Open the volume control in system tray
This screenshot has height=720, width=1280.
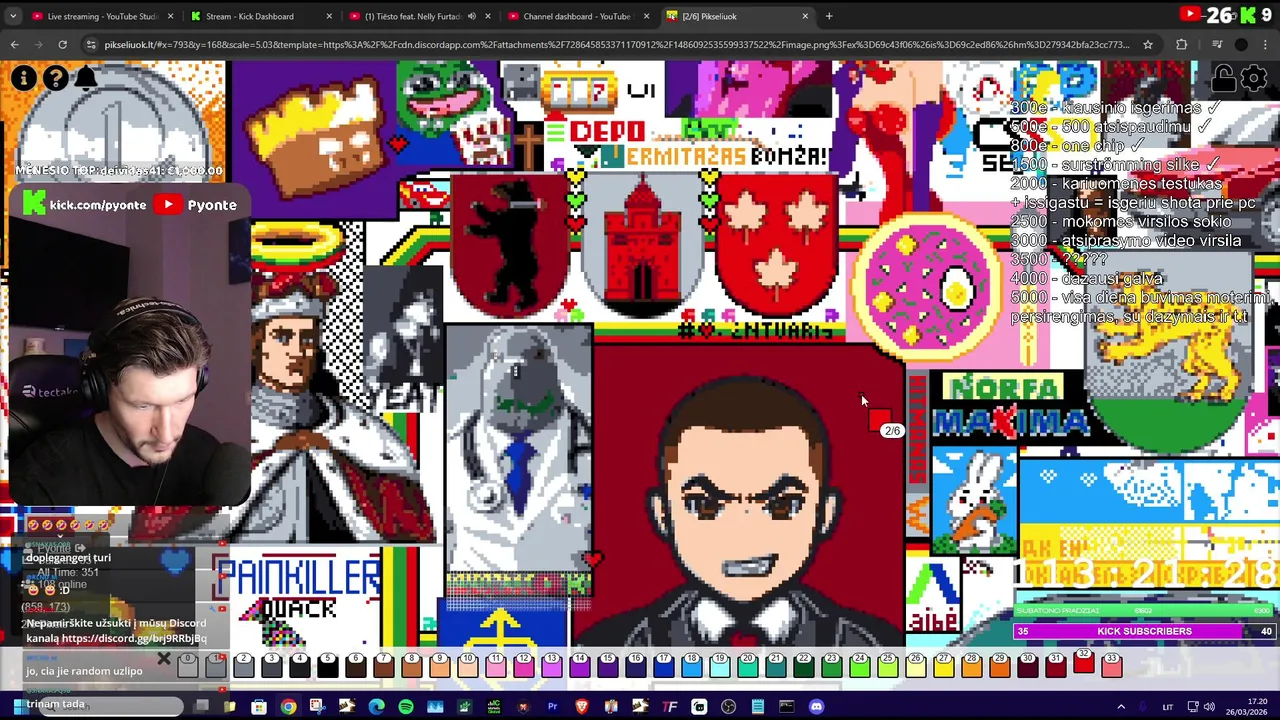pyautogui.click(x=1209, y=707)
